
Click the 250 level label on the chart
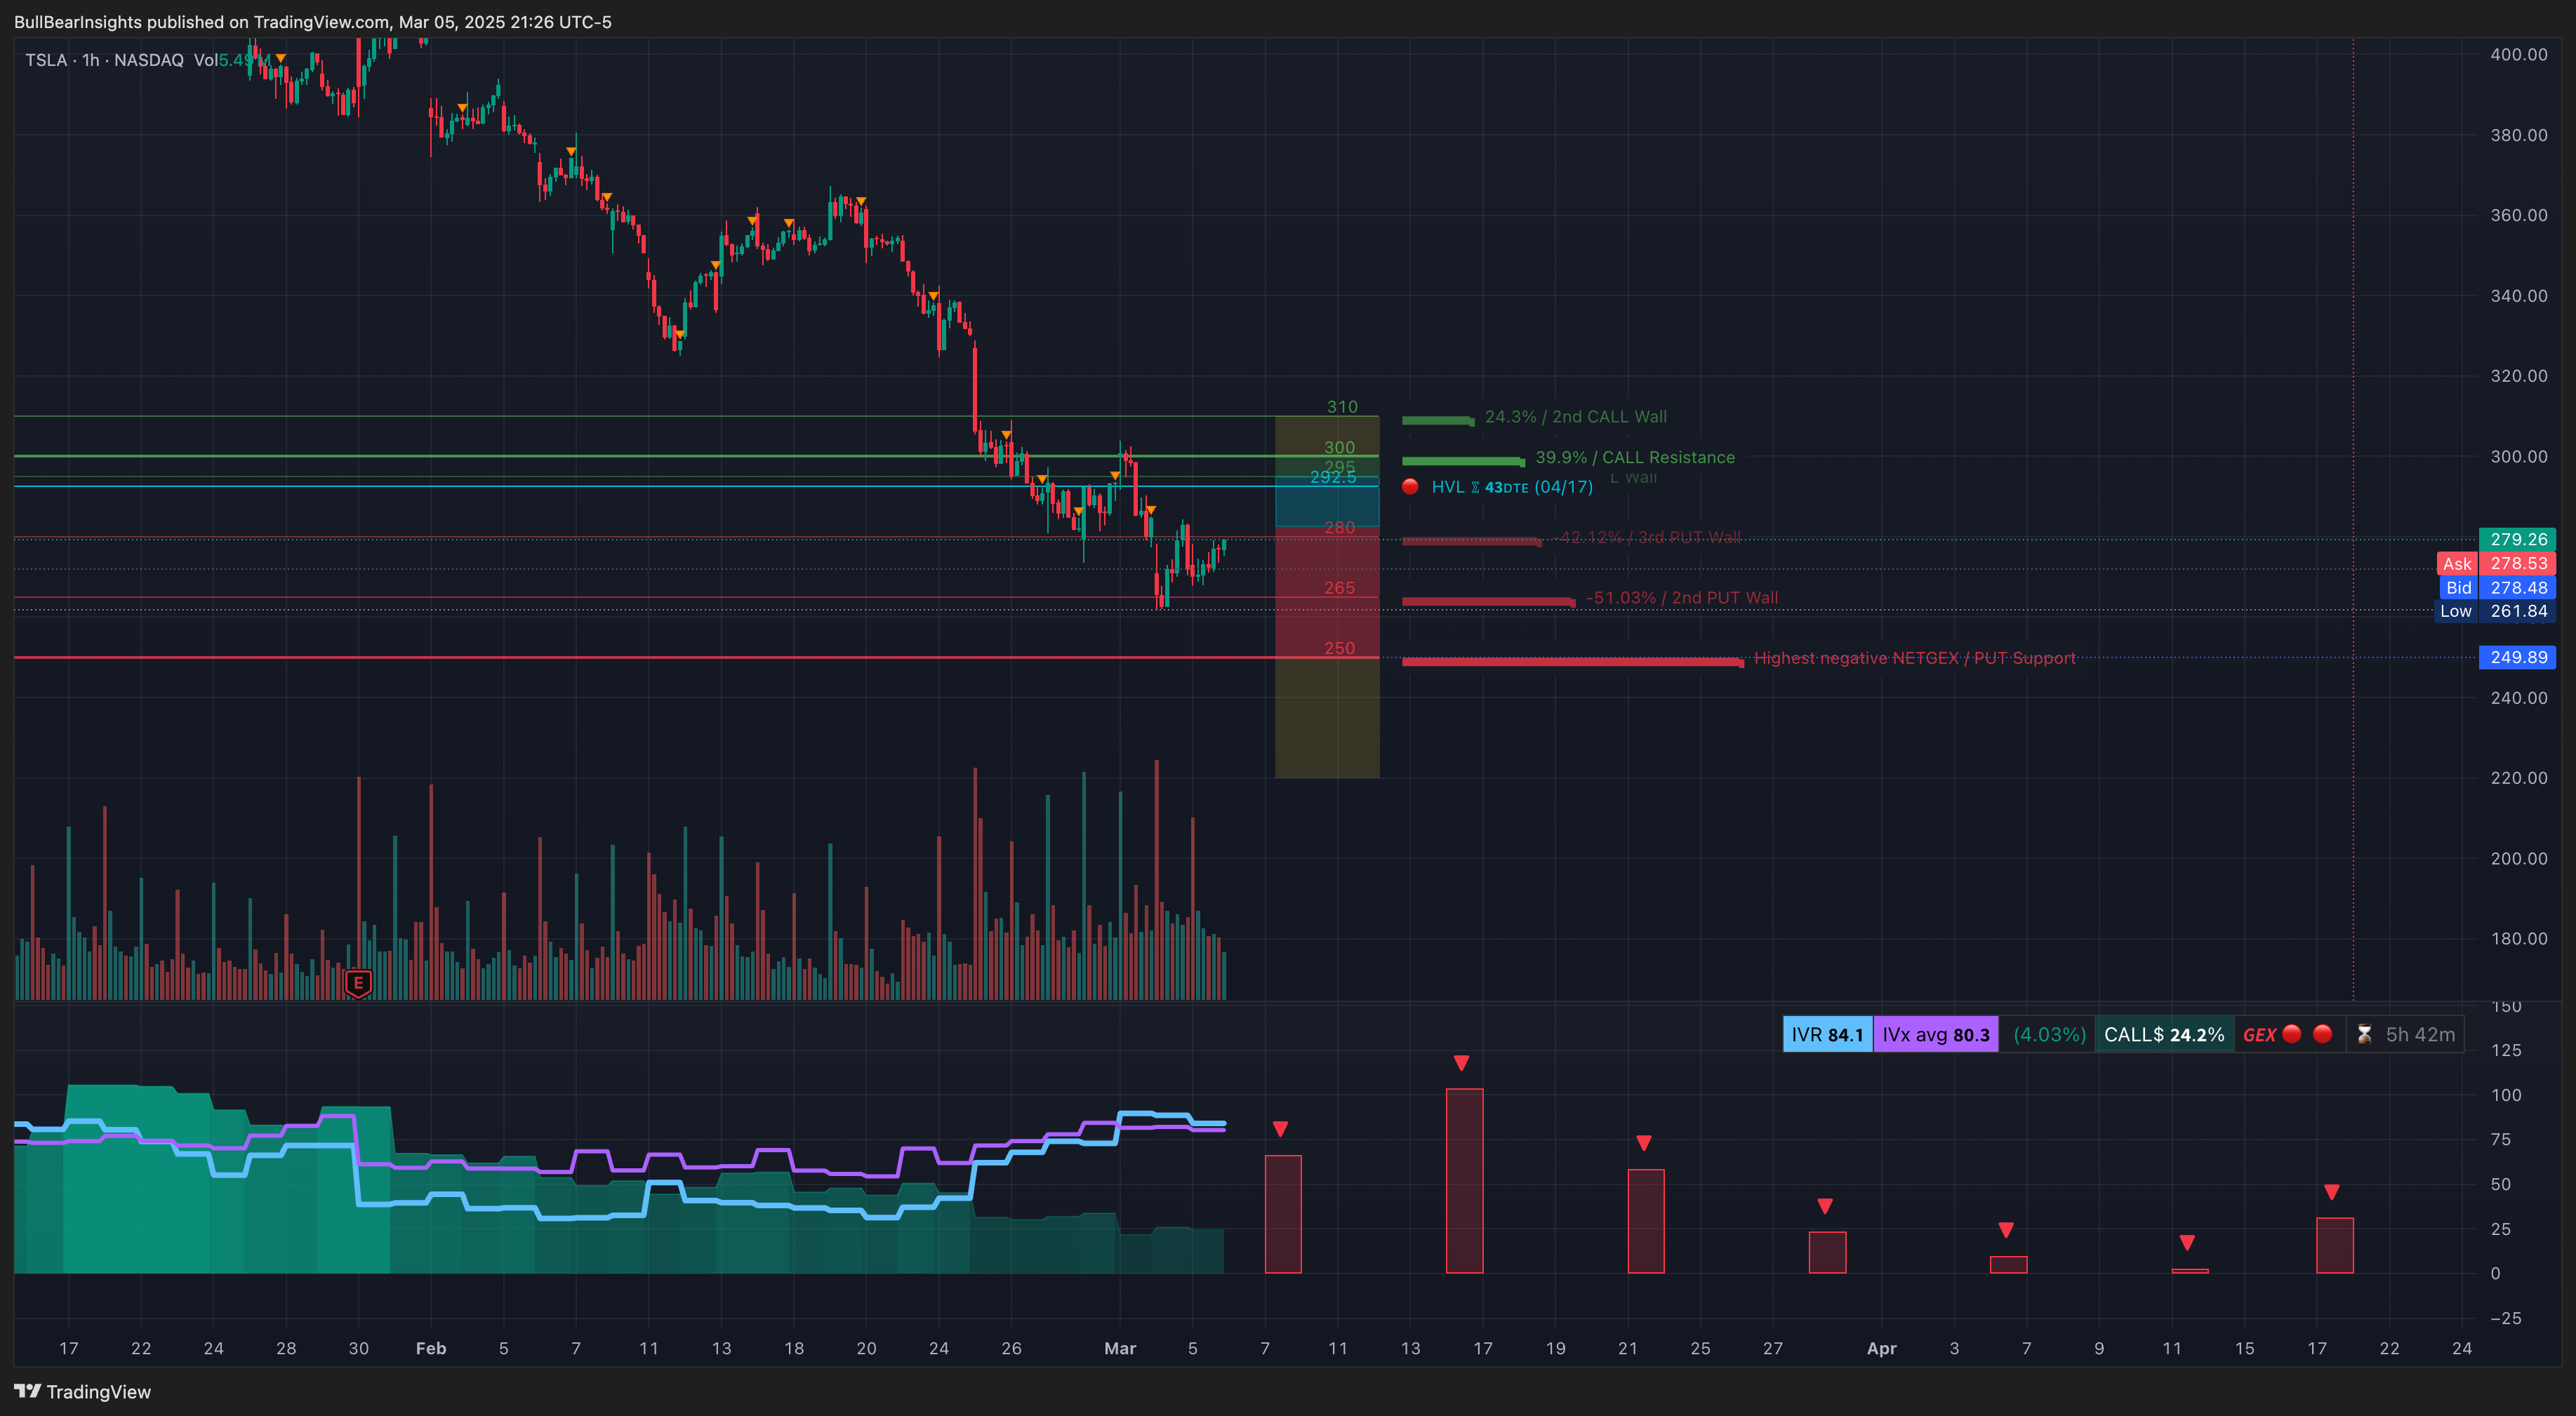tap(1340, 648)
